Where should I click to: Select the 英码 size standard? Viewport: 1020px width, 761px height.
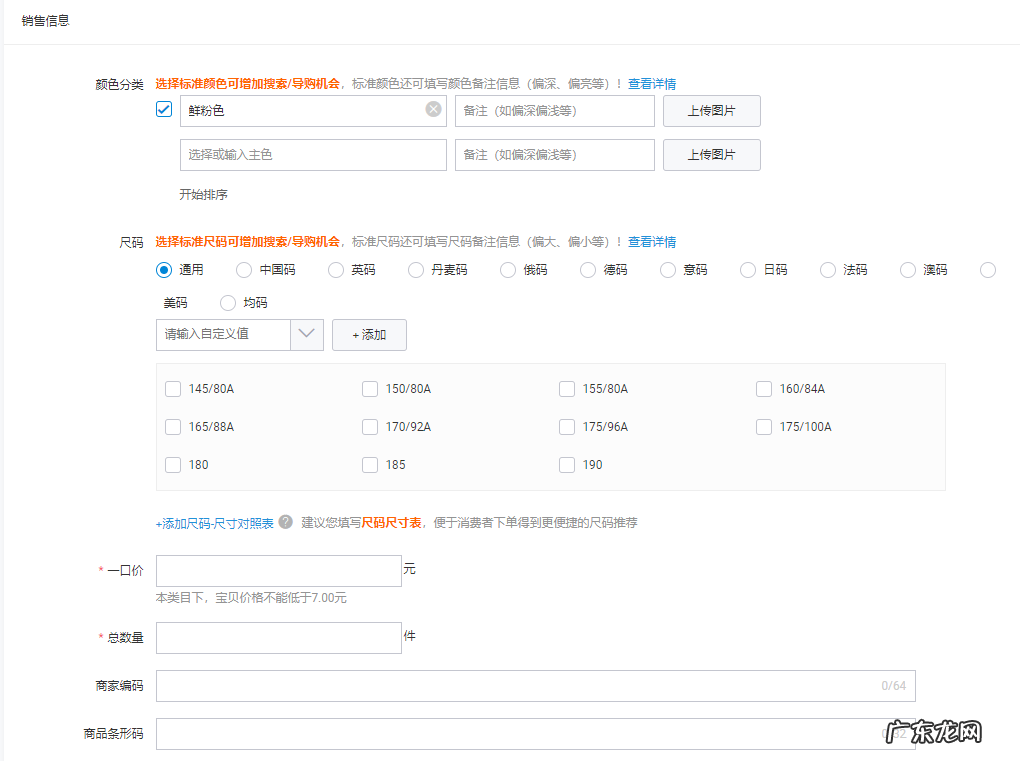(334, 269)
